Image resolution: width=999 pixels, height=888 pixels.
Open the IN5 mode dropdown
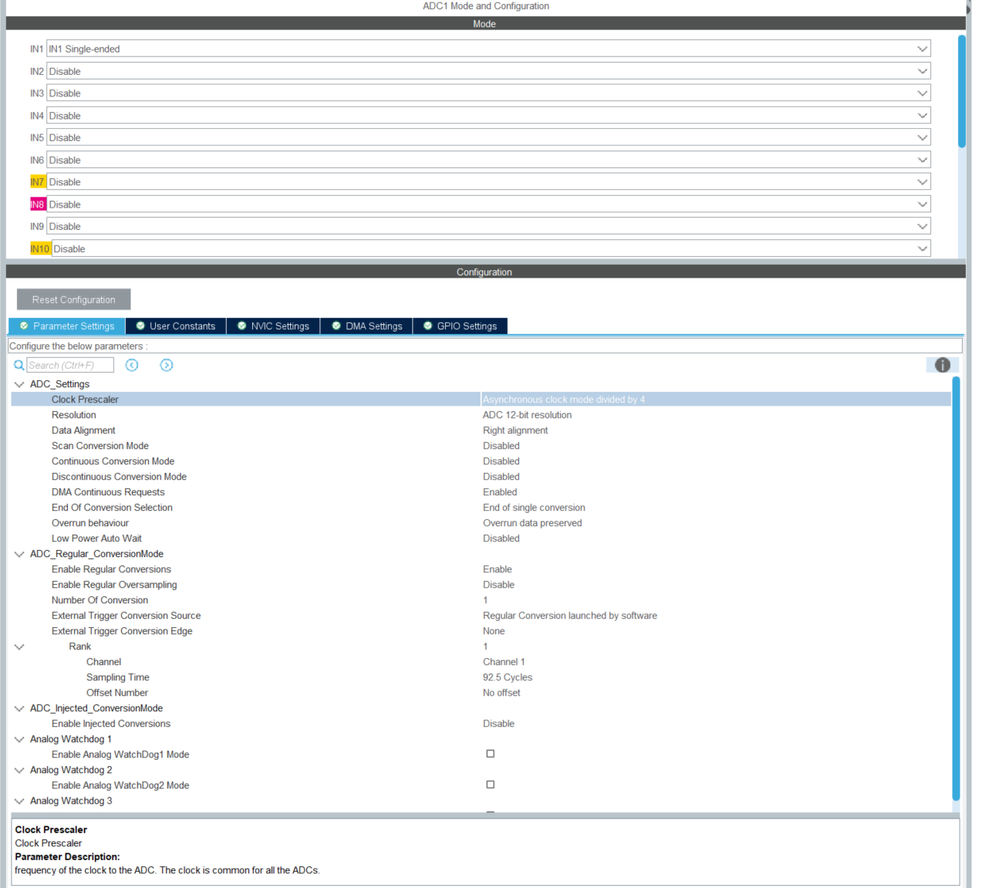click(488, 138)
